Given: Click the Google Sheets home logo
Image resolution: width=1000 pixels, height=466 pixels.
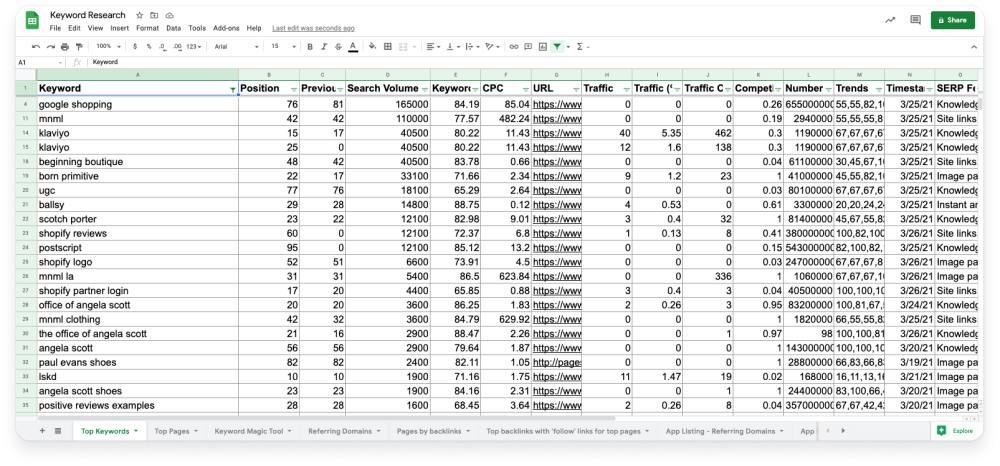Looking at the screenshot, I should click(33, 20).
